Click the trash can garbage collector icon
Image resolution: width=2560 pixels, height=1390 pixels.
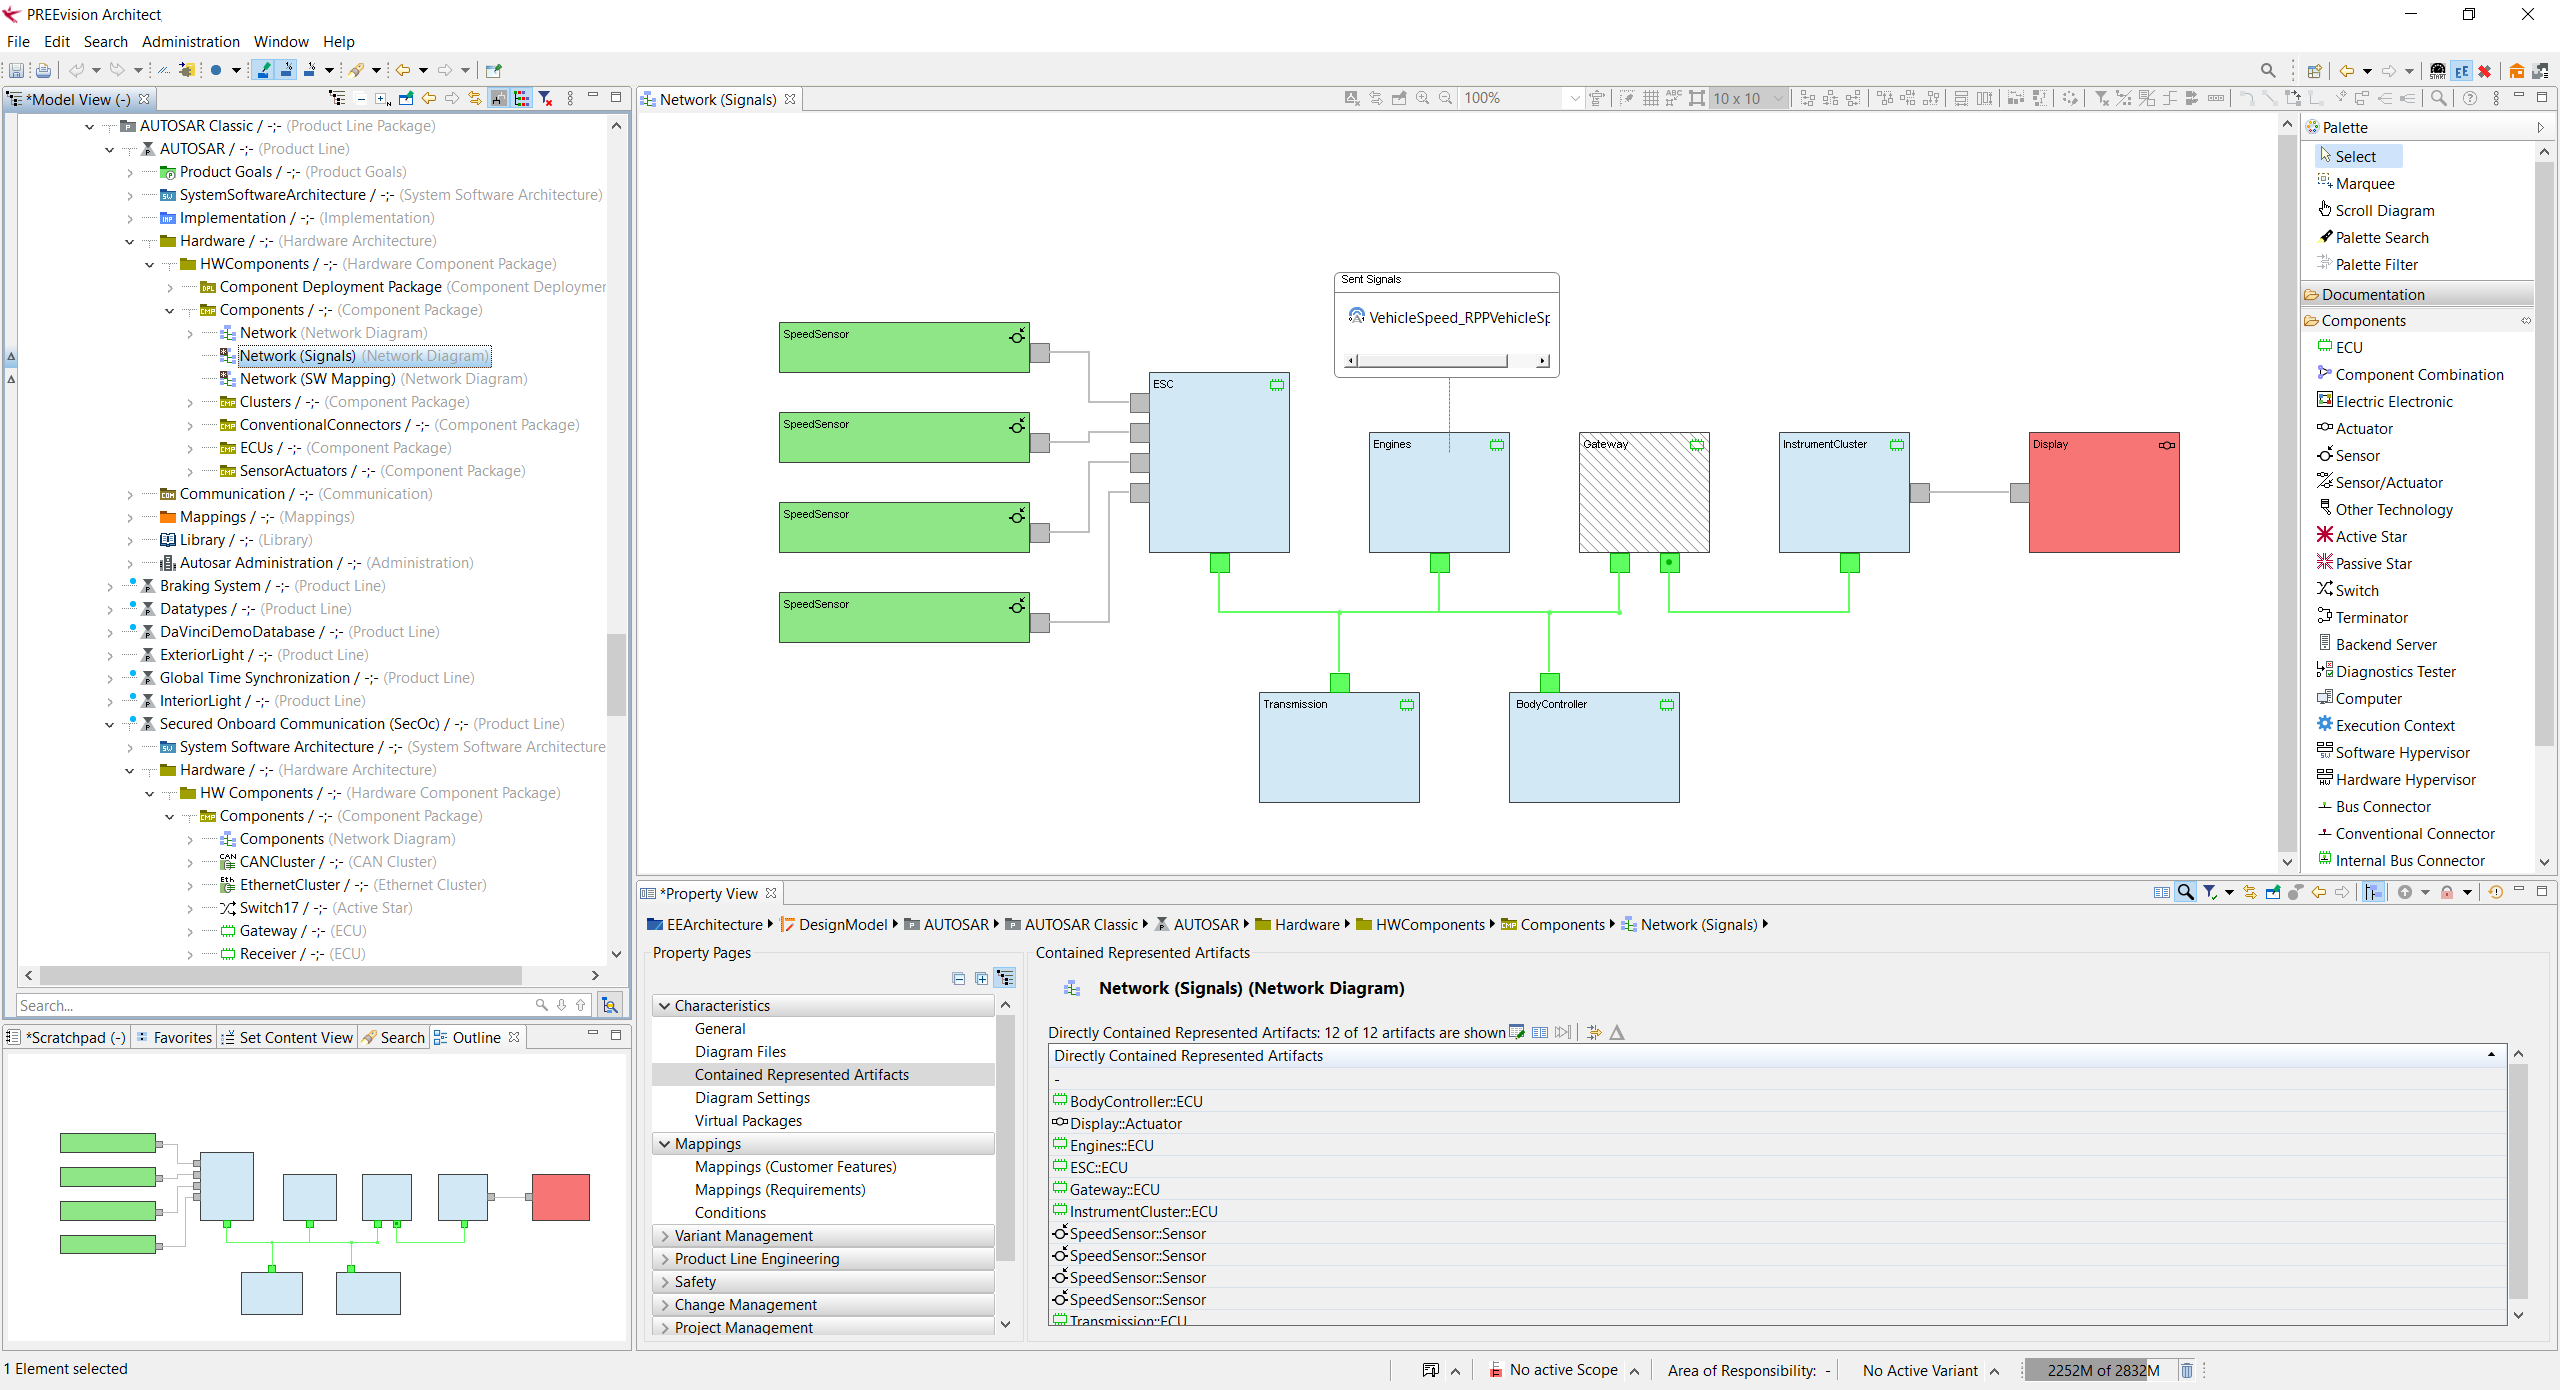(2187, 1370)
